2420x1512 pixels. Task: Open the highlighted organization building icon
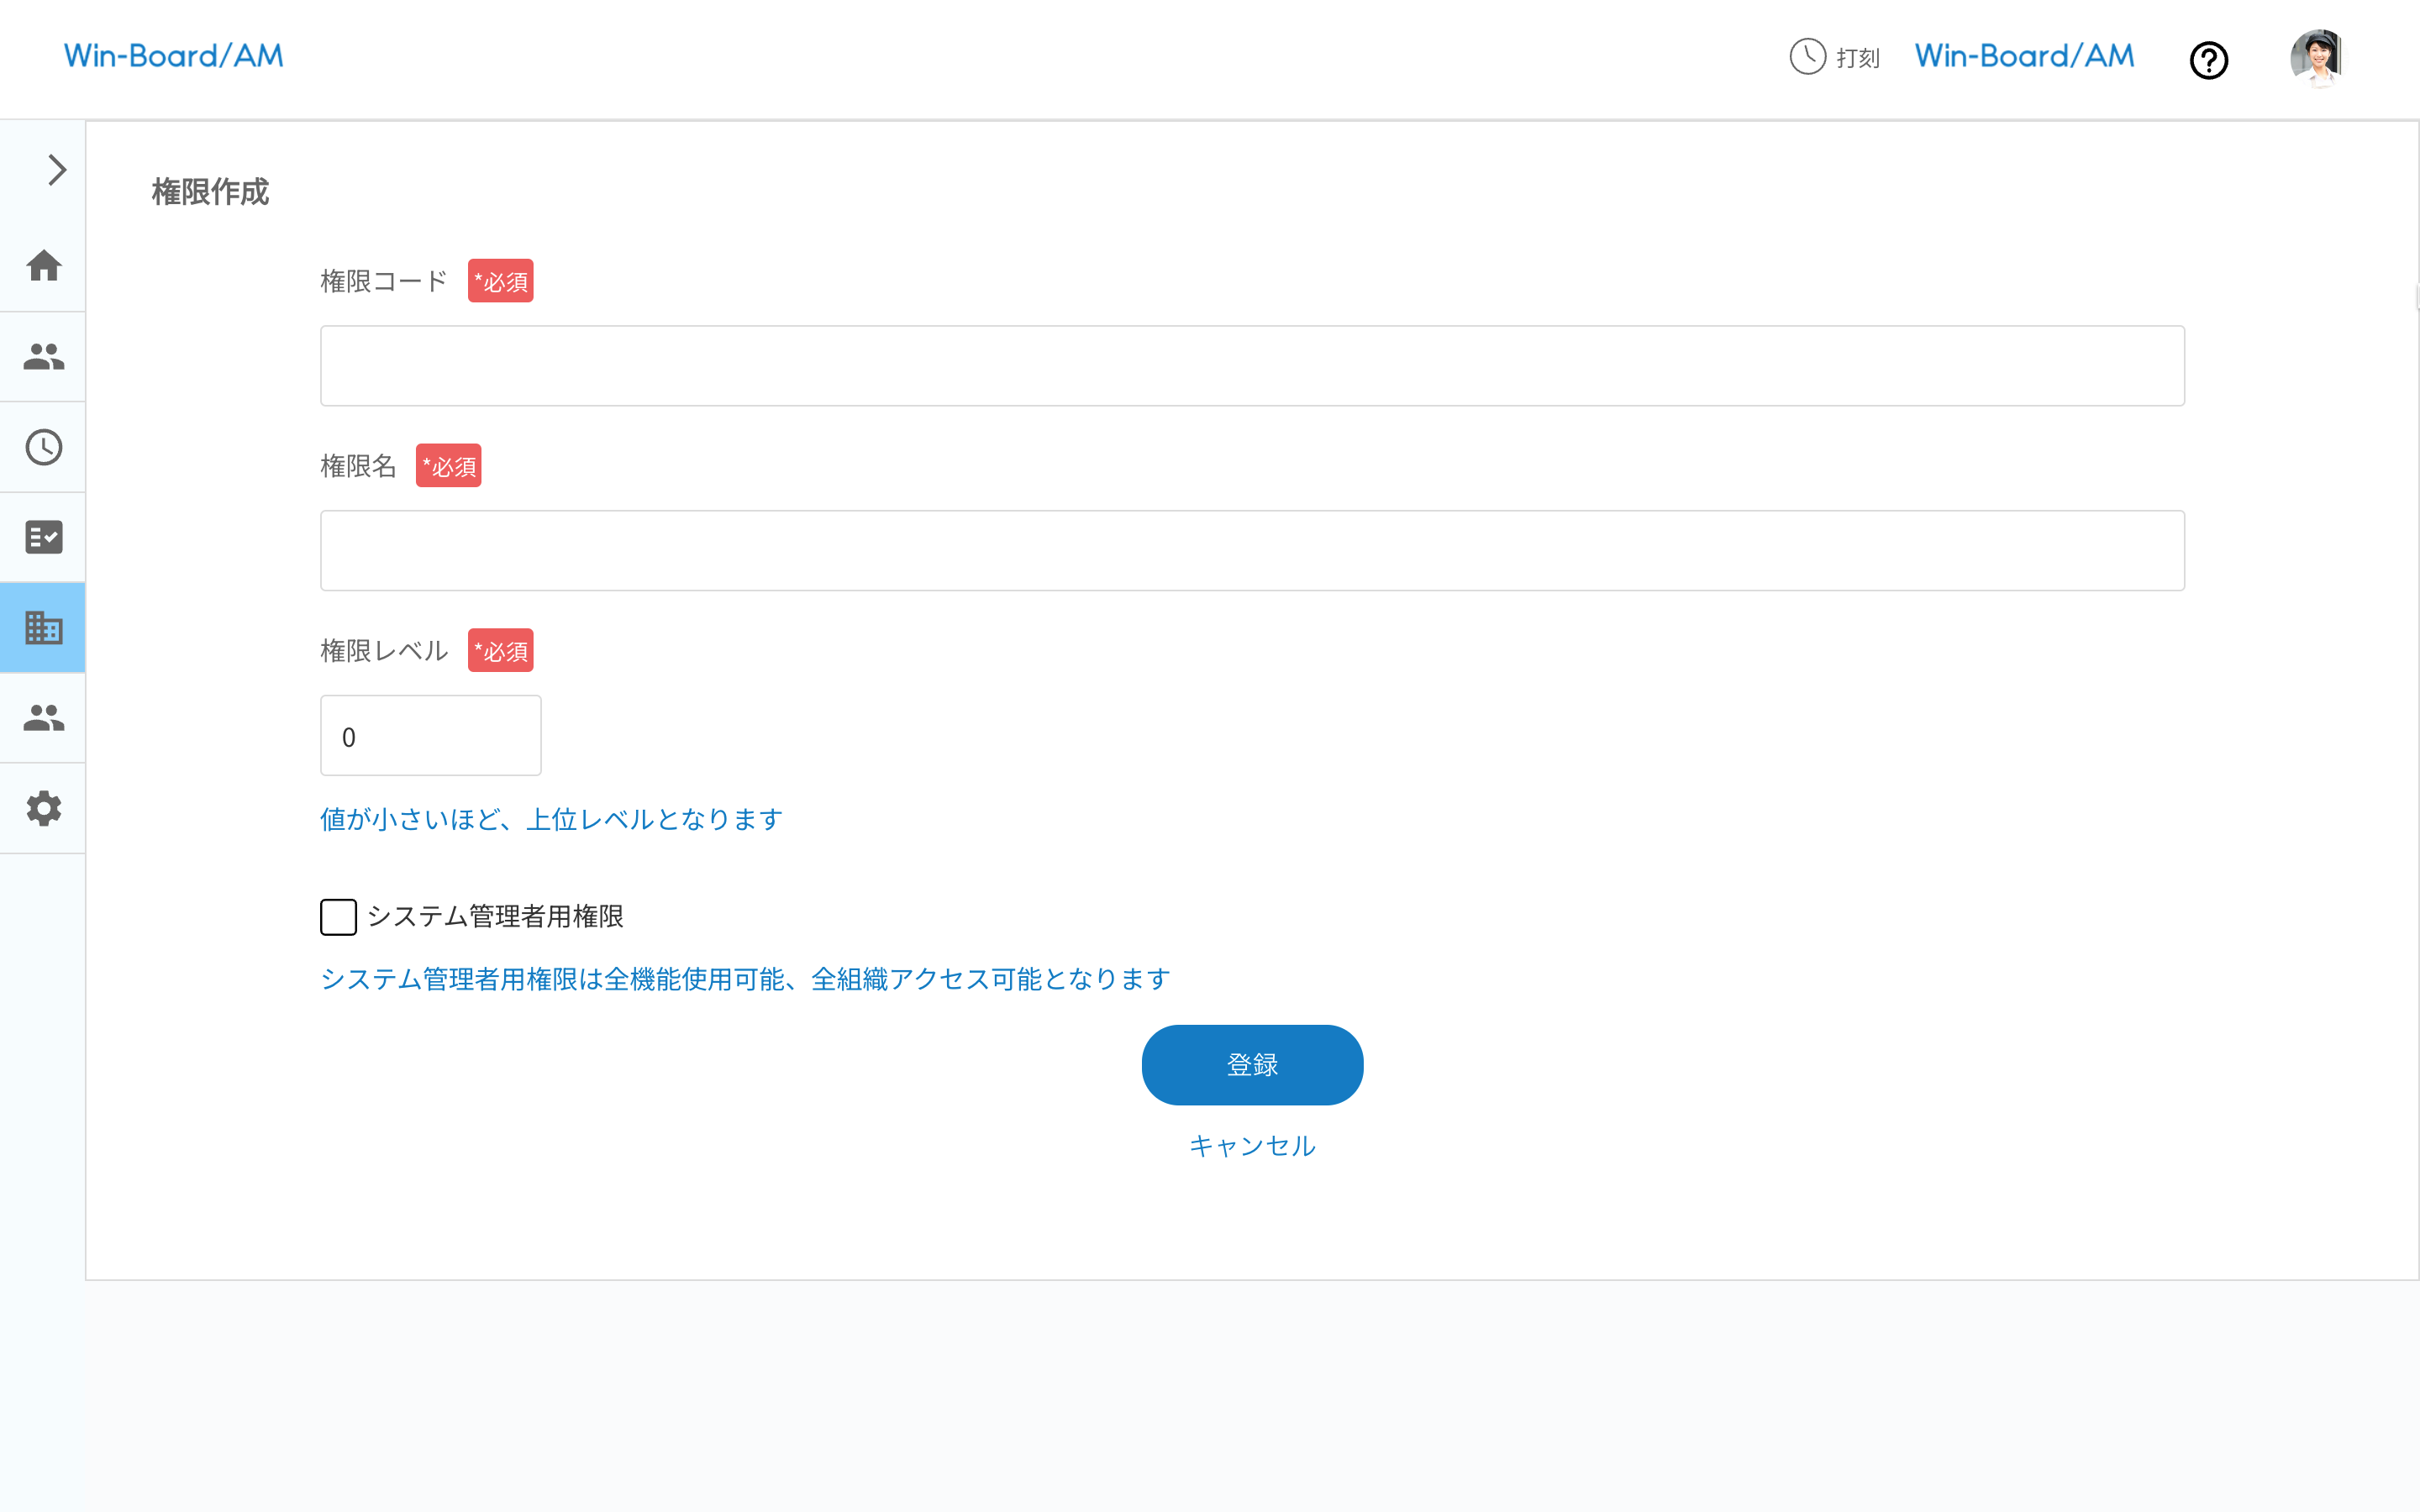[x=43, y=628]
